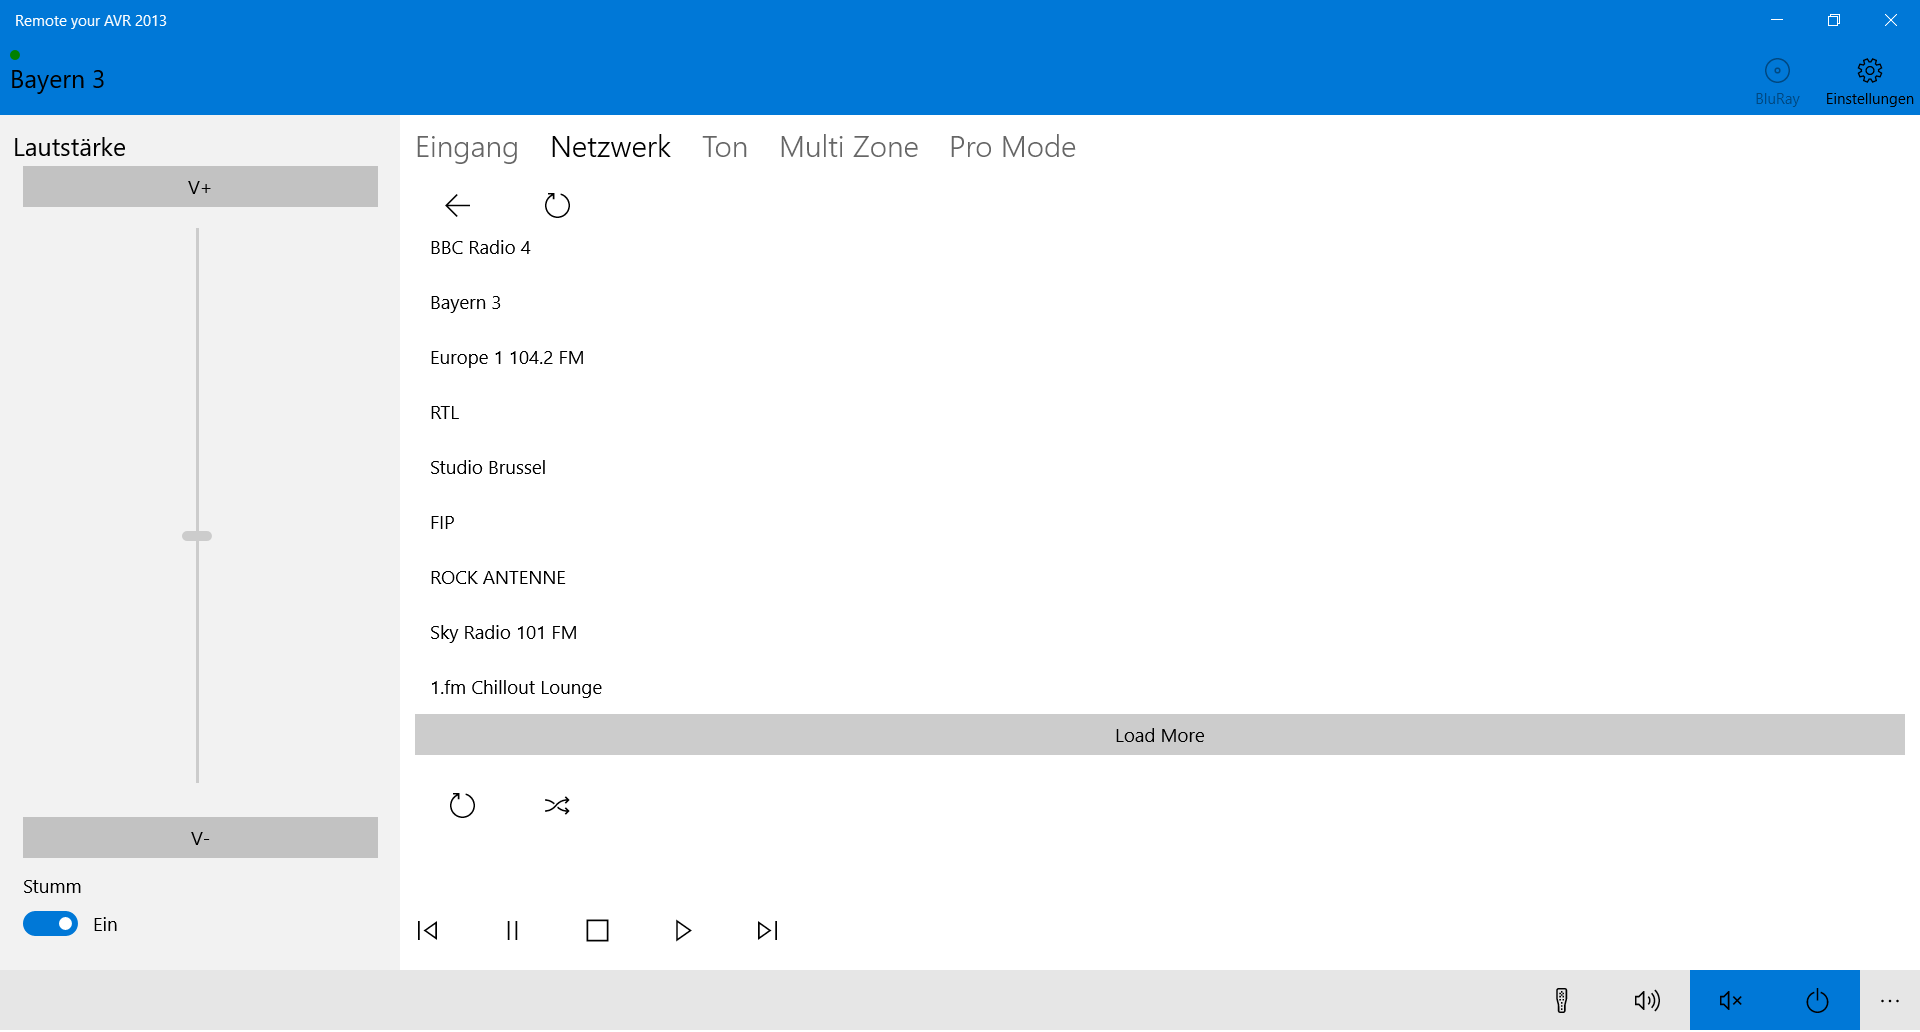Open the Ton tab
Image resolution: width=1920 pixels, height=1032 pixels.
pos(725,148)
